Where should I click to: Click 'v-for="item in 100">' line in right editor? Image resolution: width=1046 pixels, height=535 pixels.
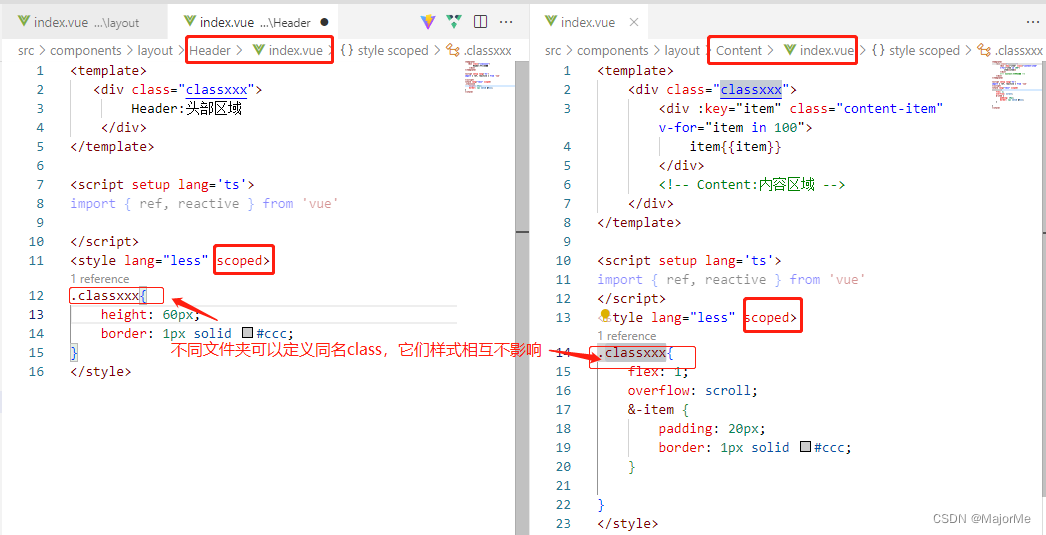(x=735, y=127)
